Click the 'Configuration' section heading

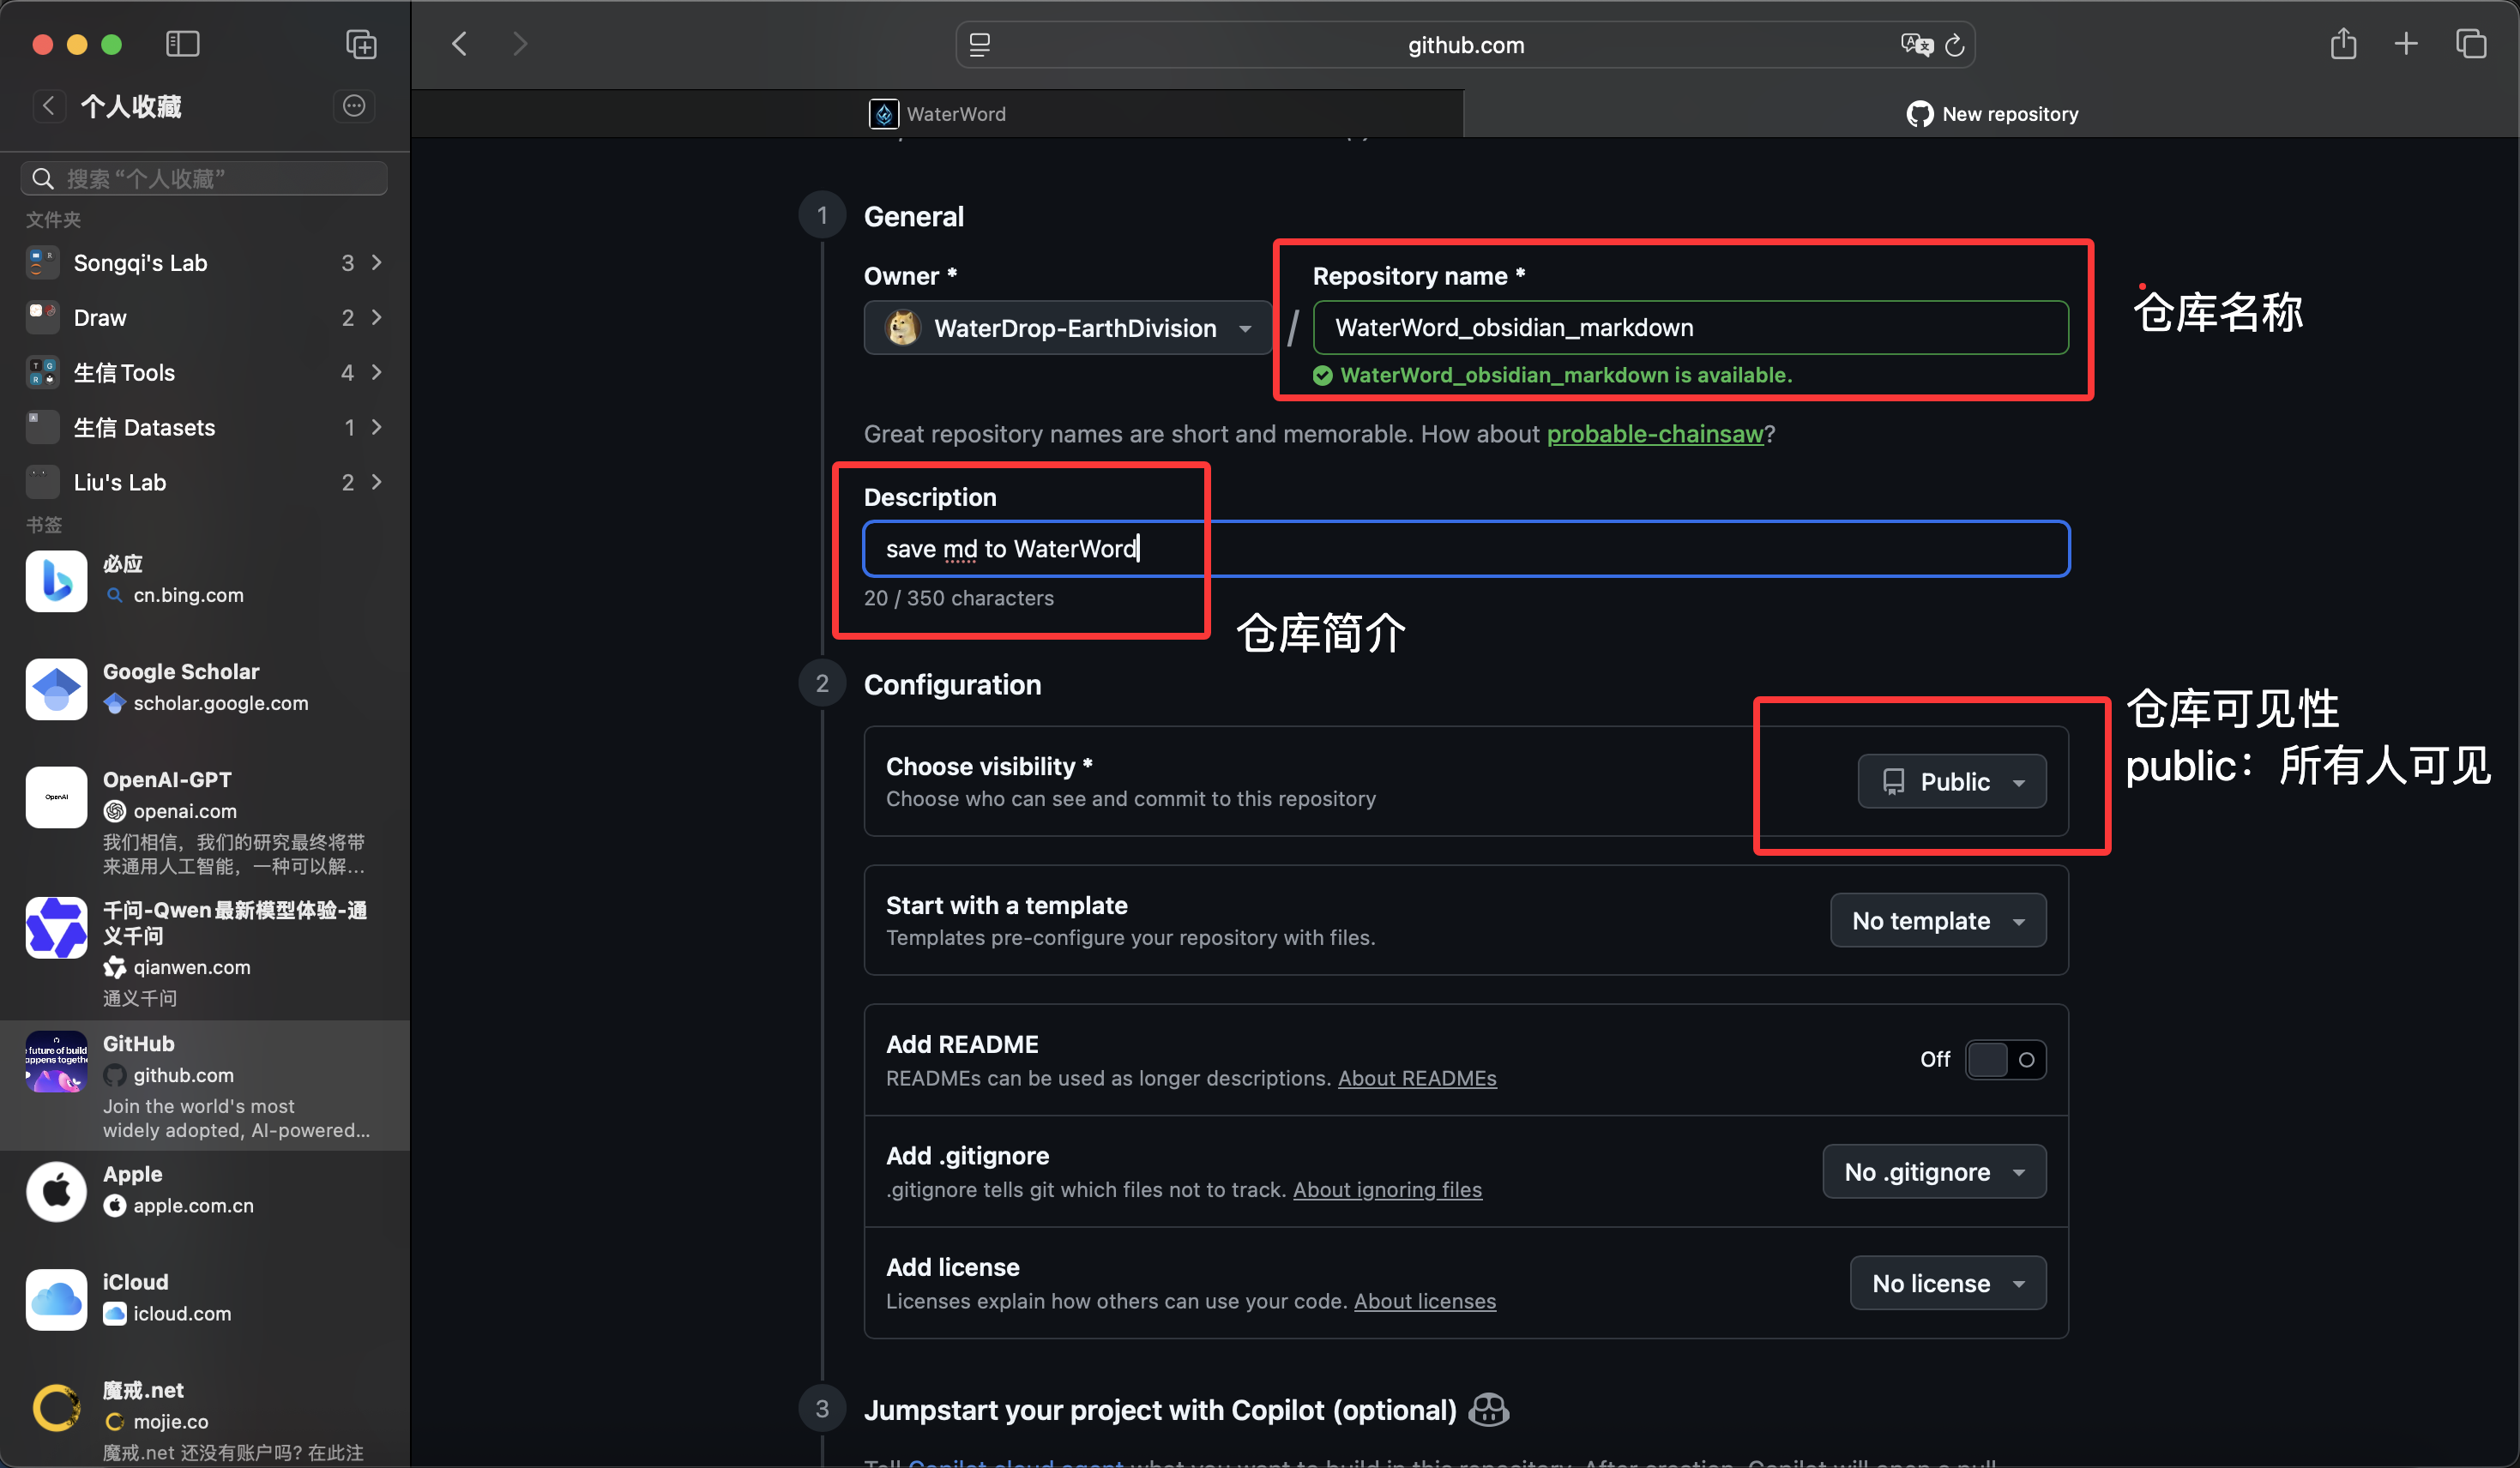click(953, 684)
